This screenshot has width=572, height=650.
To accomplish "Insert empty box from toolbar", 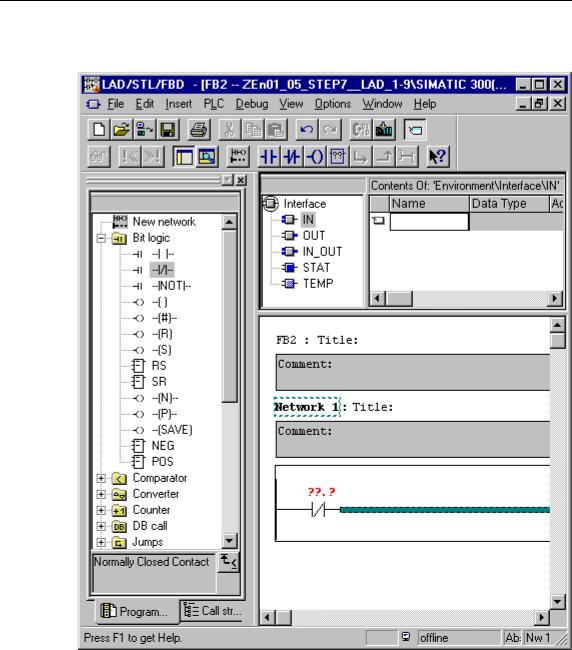I will [338, 157].
